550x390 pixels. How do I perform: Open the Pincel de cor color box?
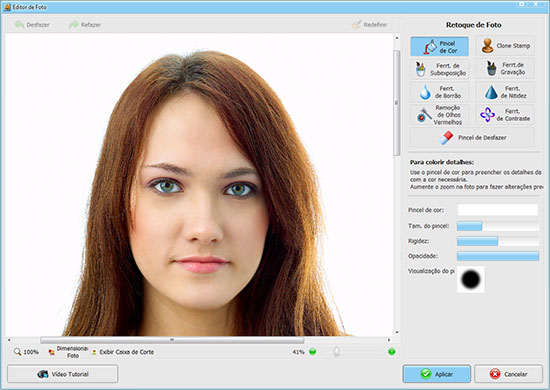[497, 210]
